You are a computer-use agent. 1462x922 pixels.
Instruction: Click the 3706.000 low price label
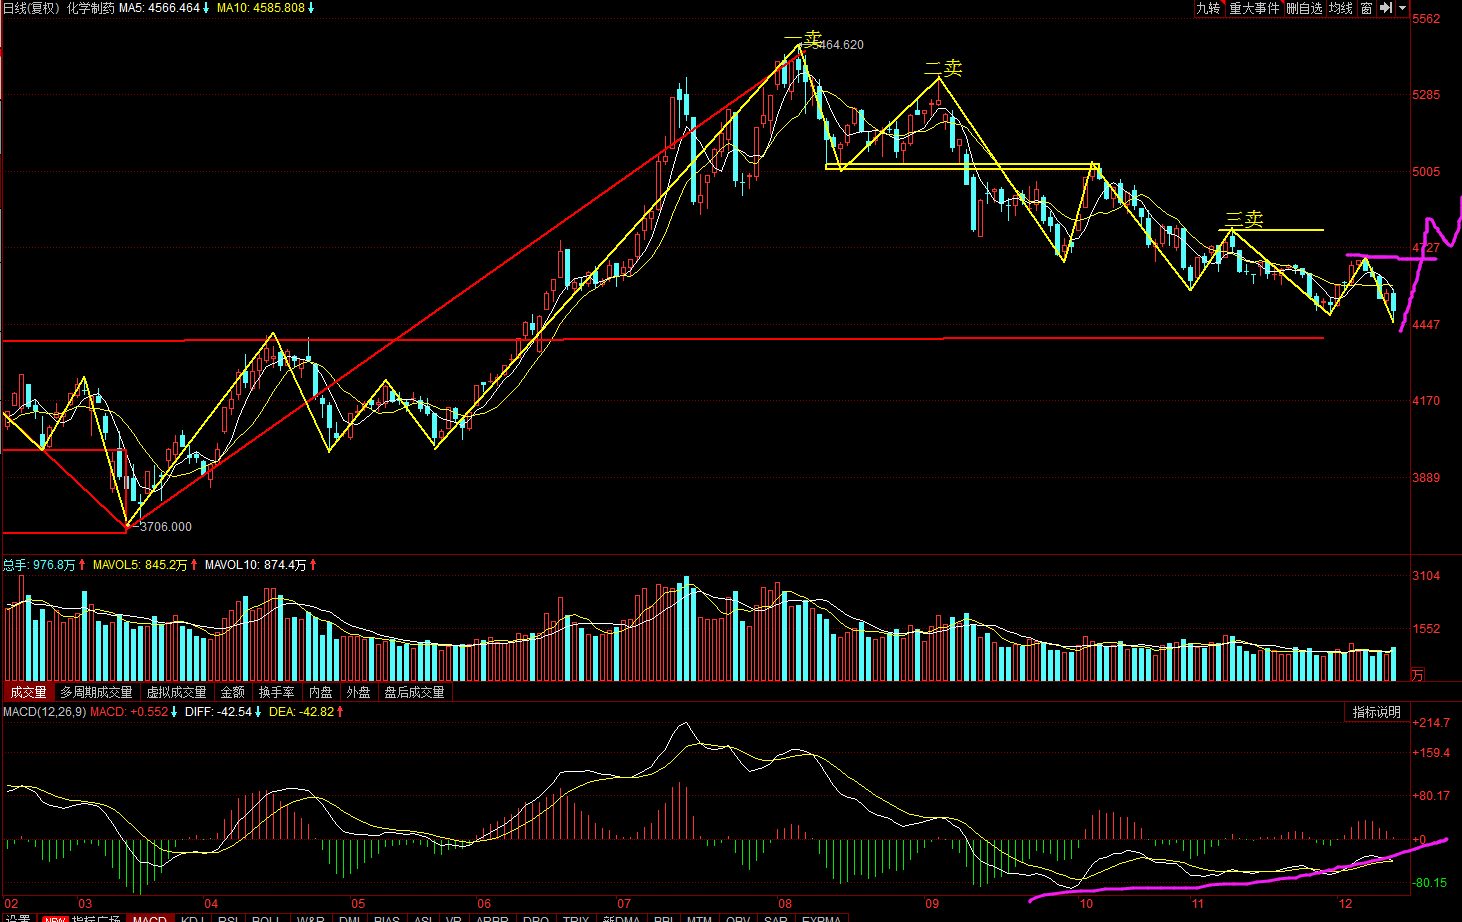click(166, 527)
